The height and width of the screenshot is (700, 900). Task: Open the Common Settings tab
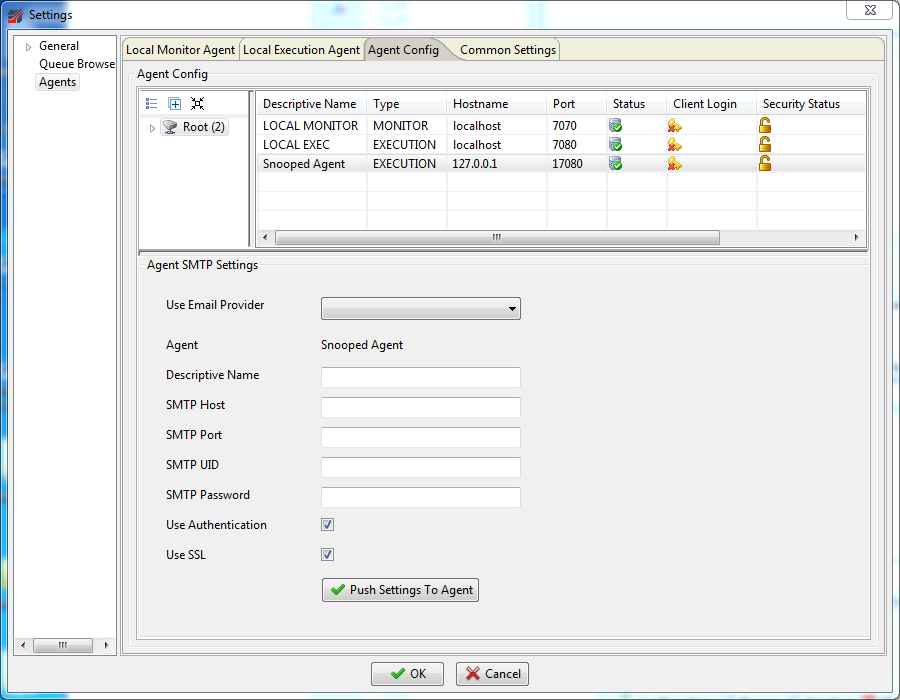(x=507, y=50)
